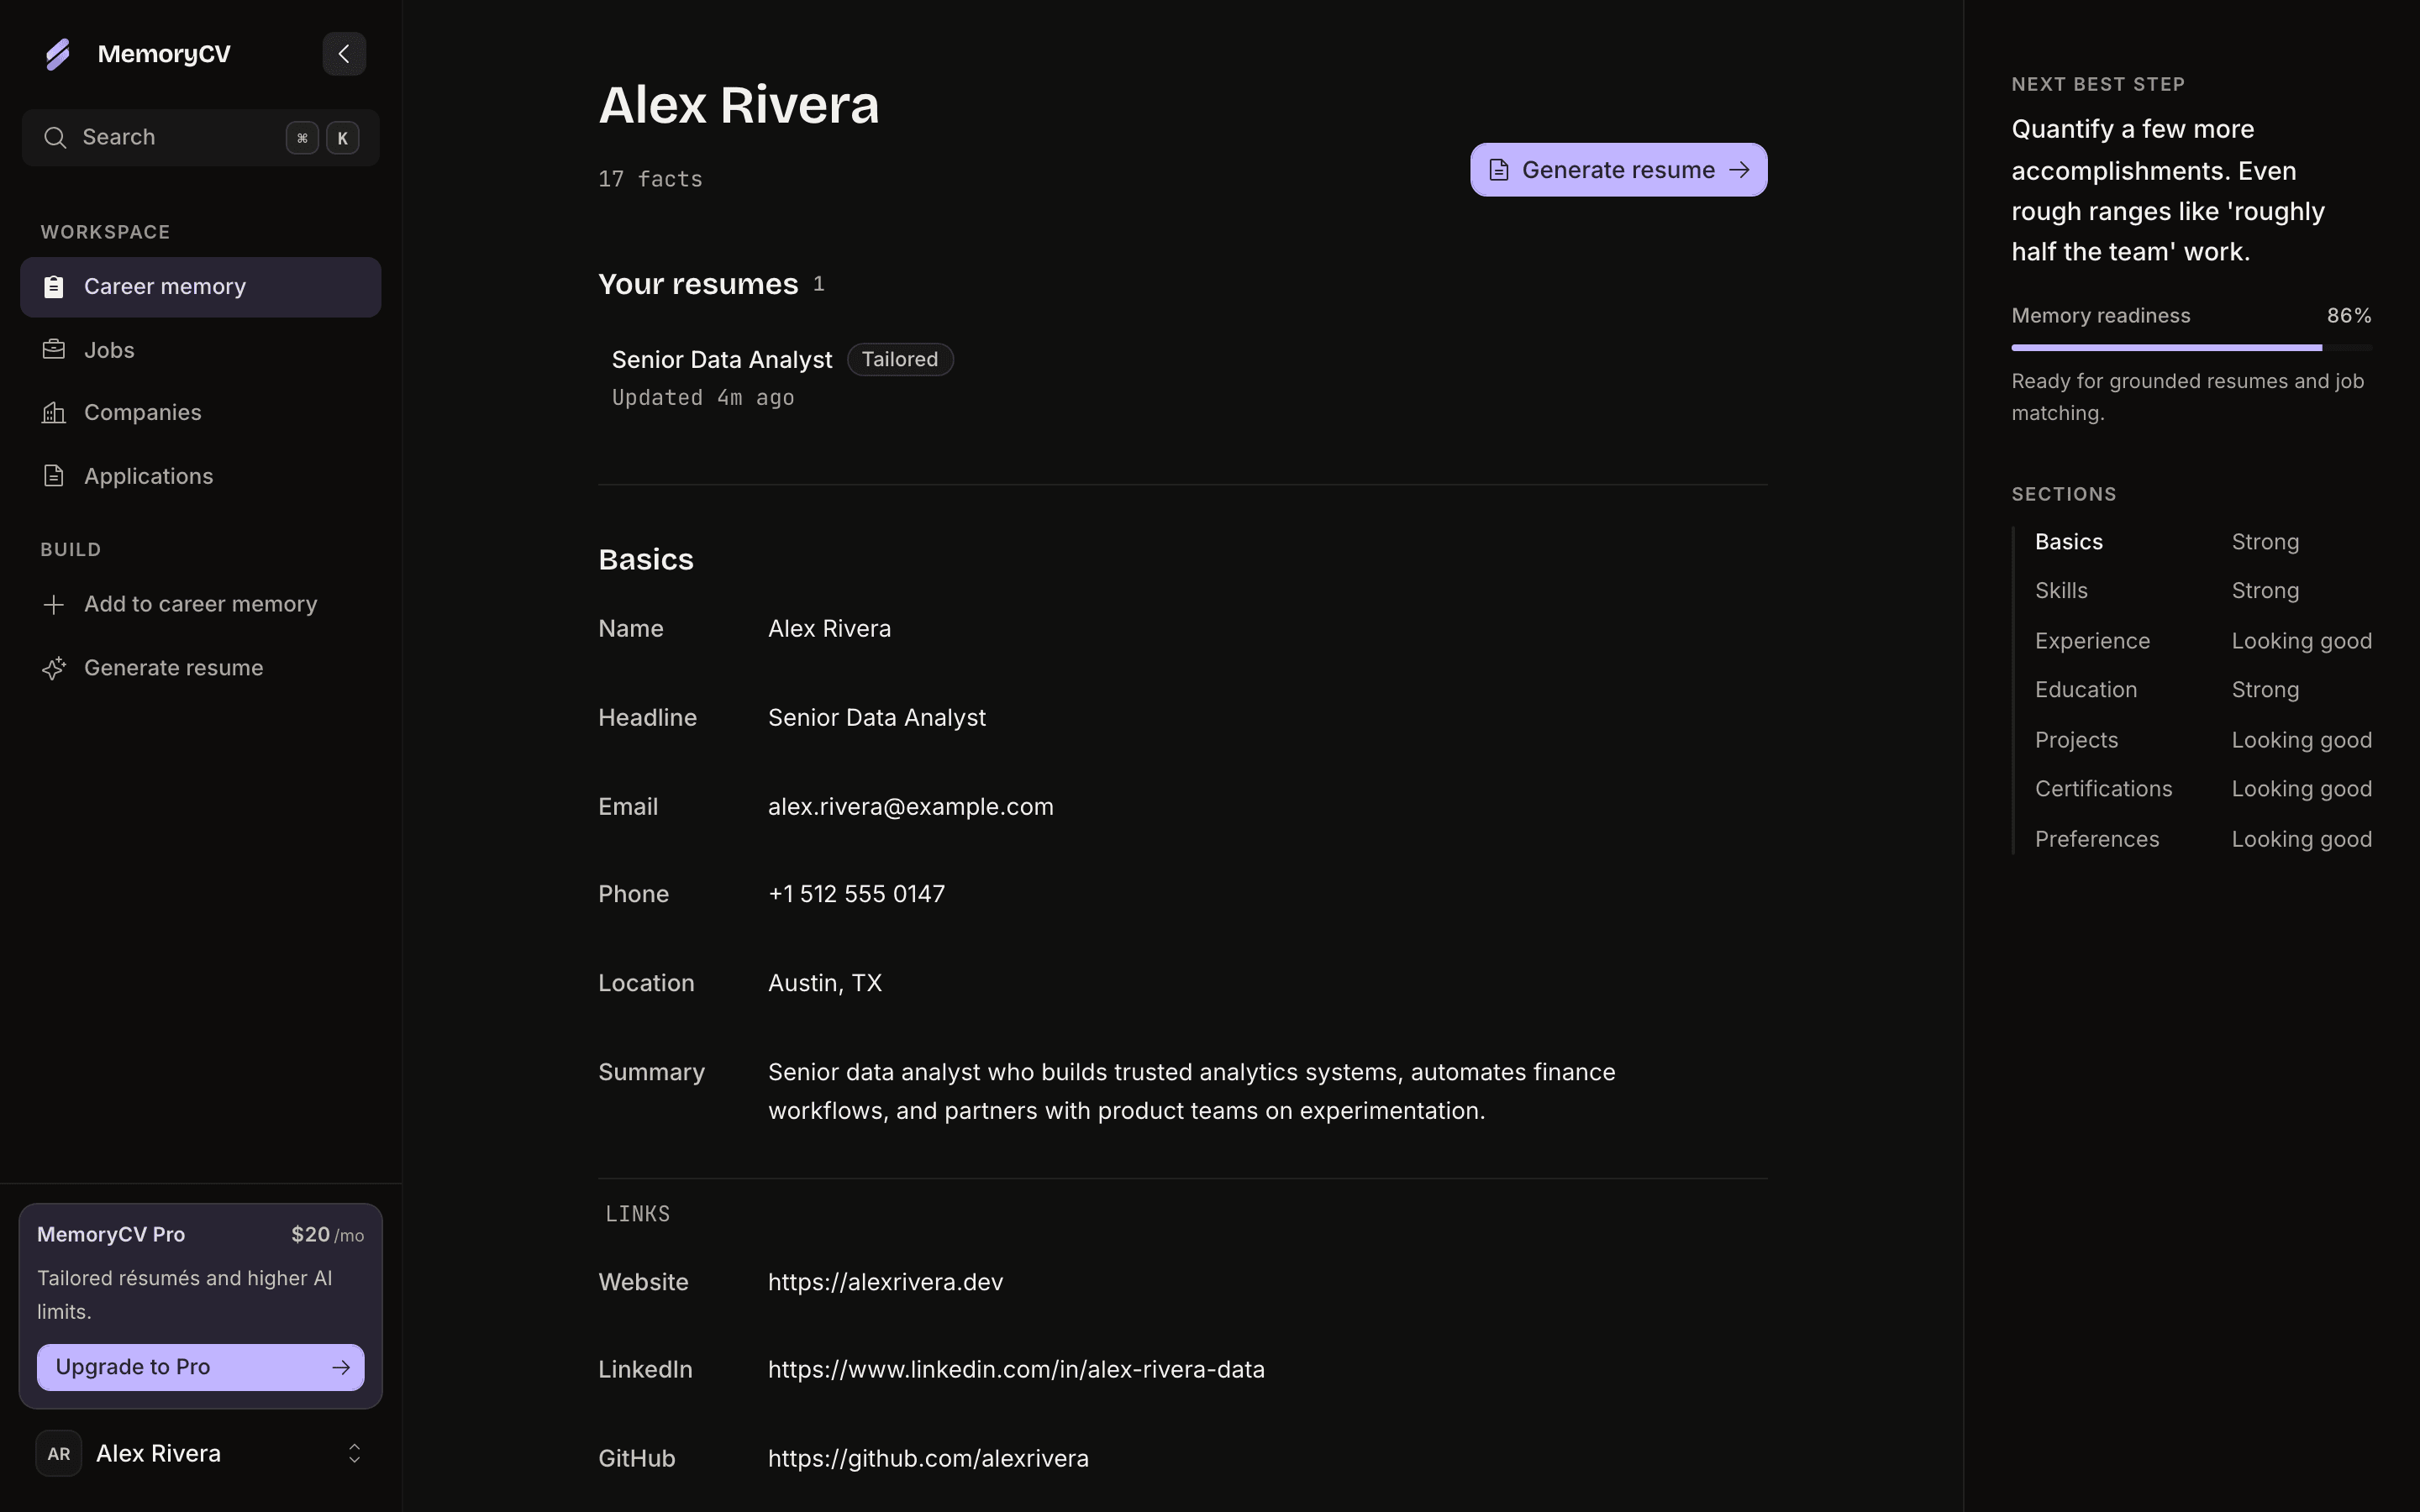The image size is (2420, 1512).
Task: Click the Memory readiness progress bar
Action: (x=2191, y=348)
